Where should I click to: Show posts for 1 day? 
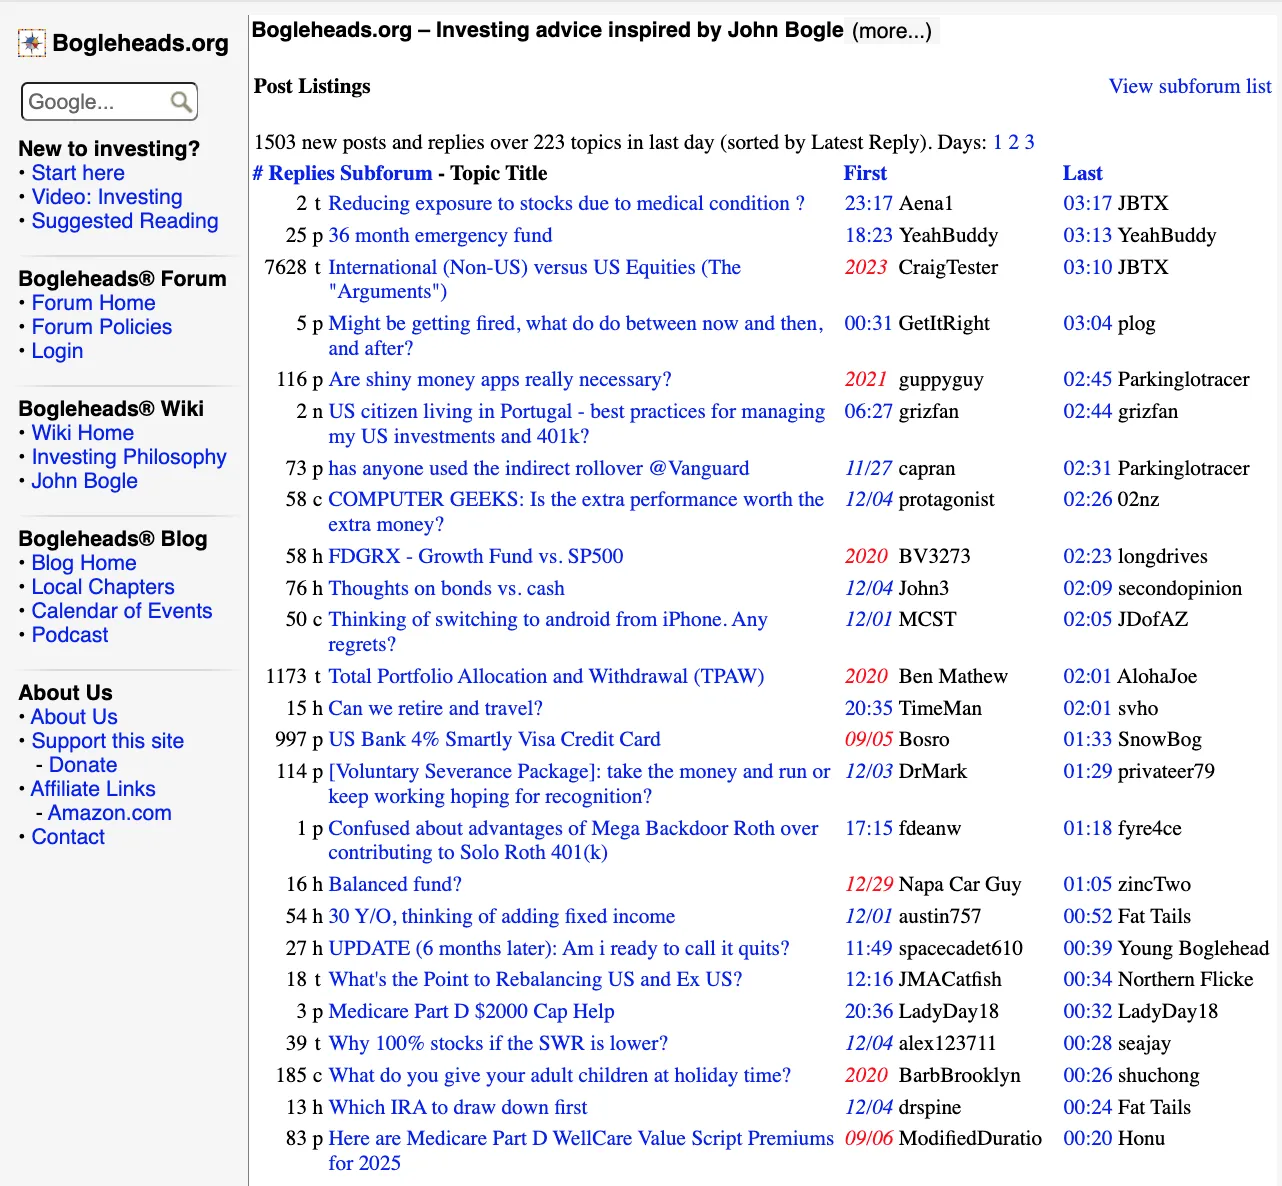point(997,142)
